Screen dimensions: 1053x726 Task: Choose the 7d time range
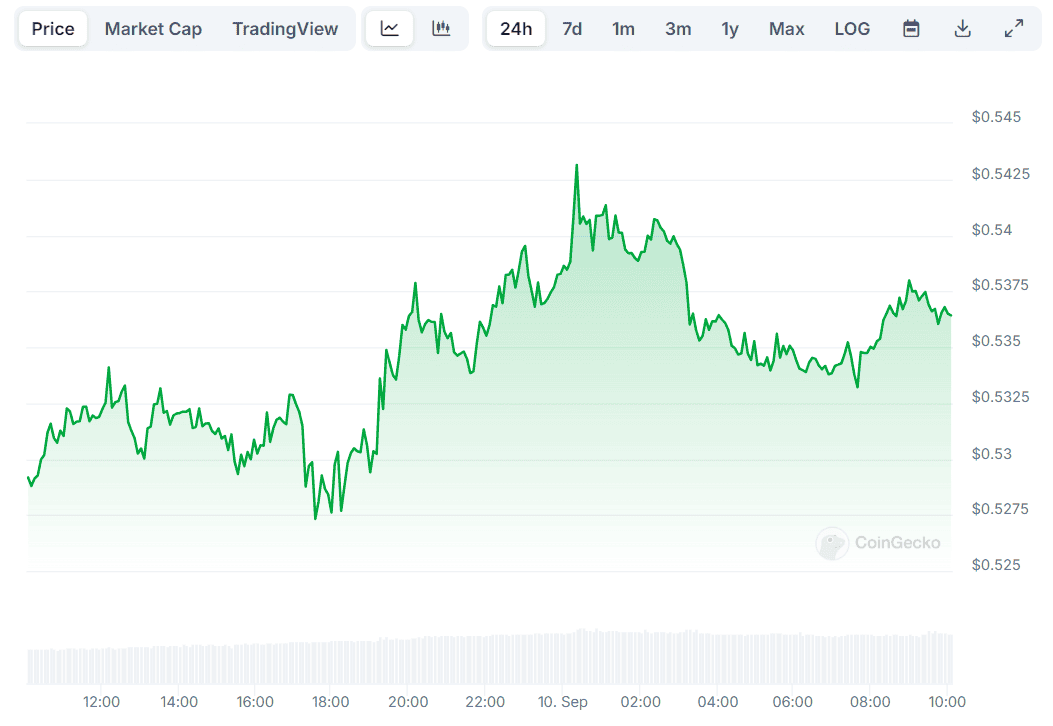572,29
